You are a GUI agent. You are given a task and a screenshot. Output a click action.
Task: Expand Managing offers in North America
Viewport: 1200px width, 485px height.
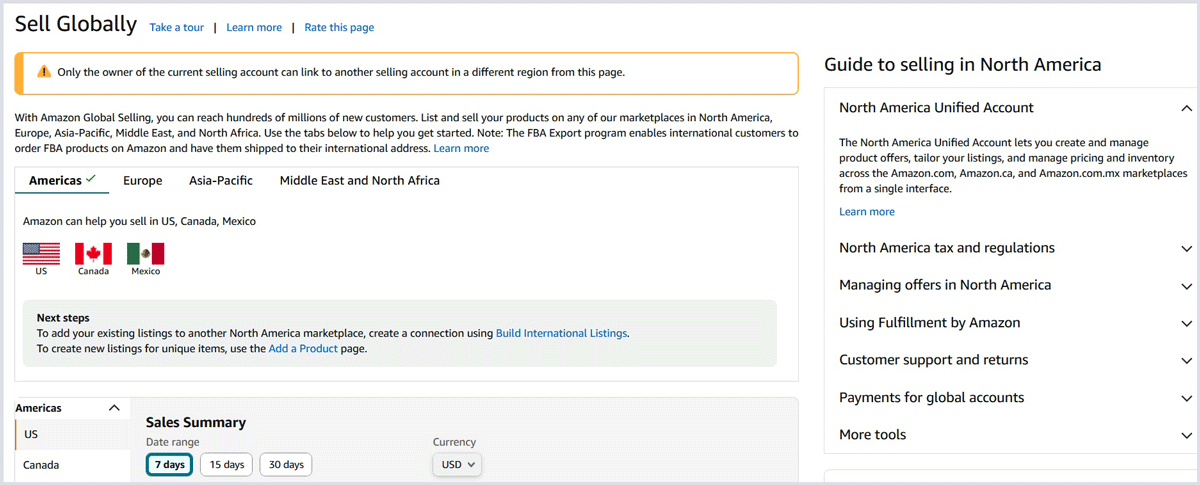pos(1186,286)
